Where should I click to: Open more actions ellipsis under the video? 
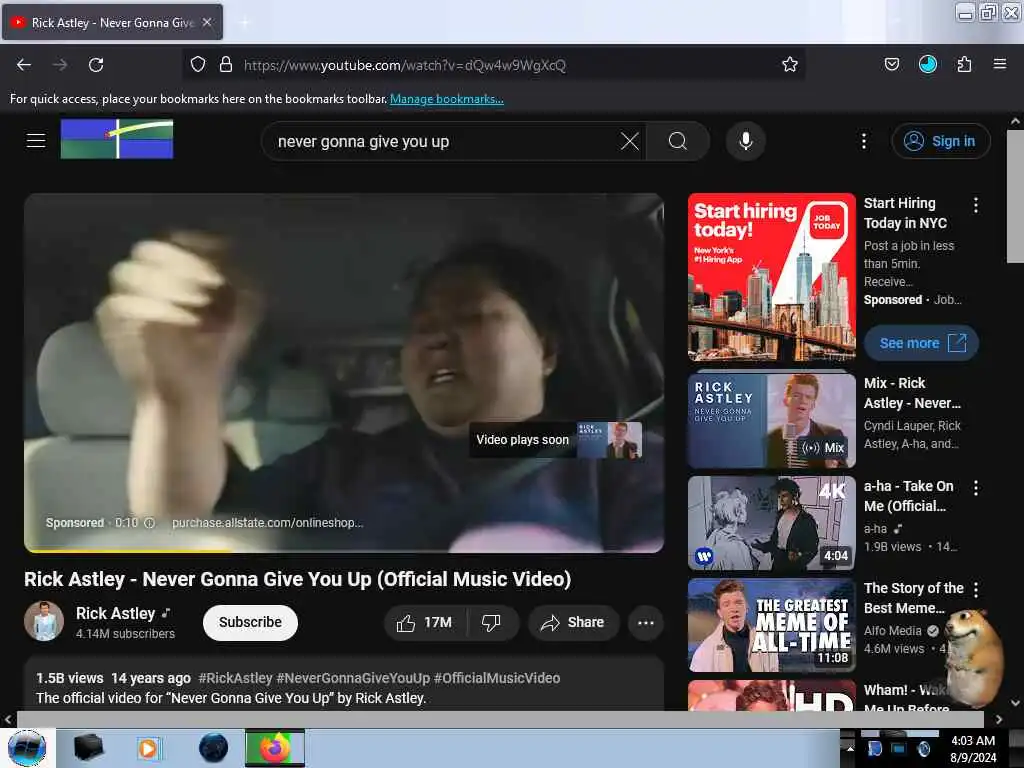[646, 623]
